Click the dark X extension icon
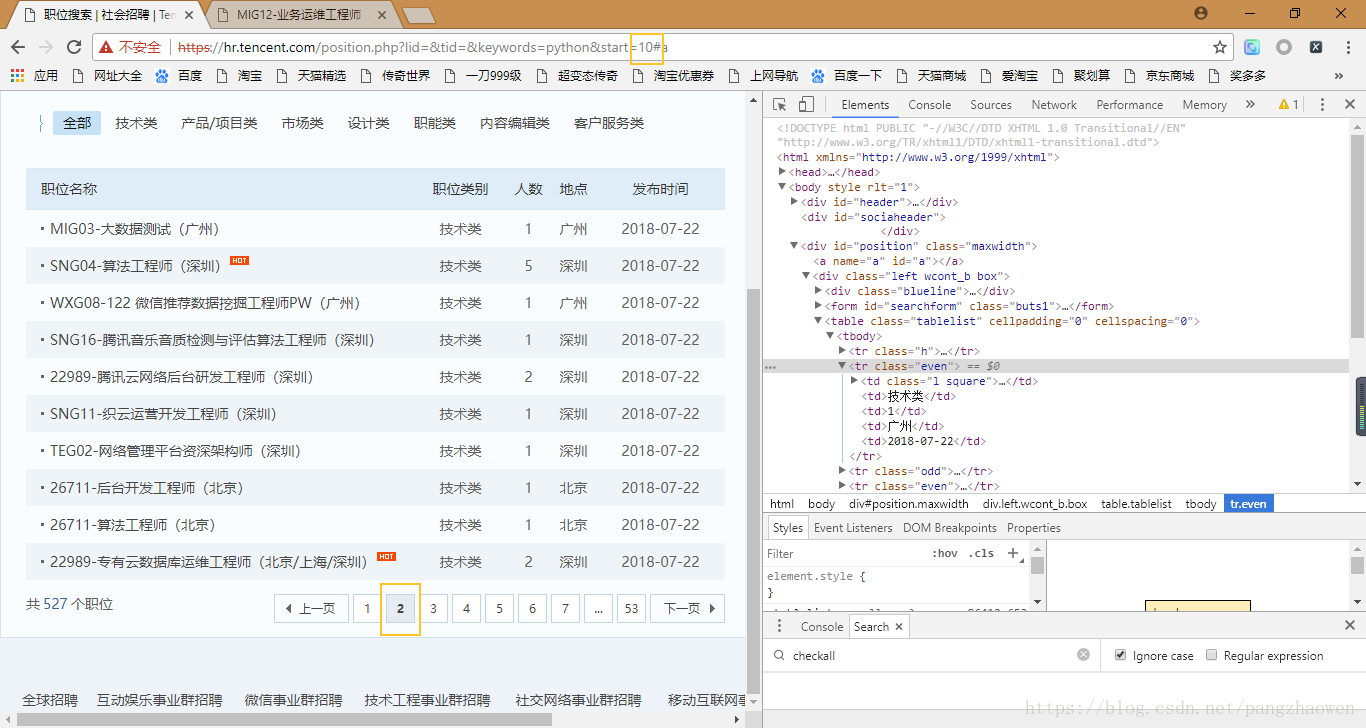The height and width of the screenshot is (728, 1366). [1316, 47]
